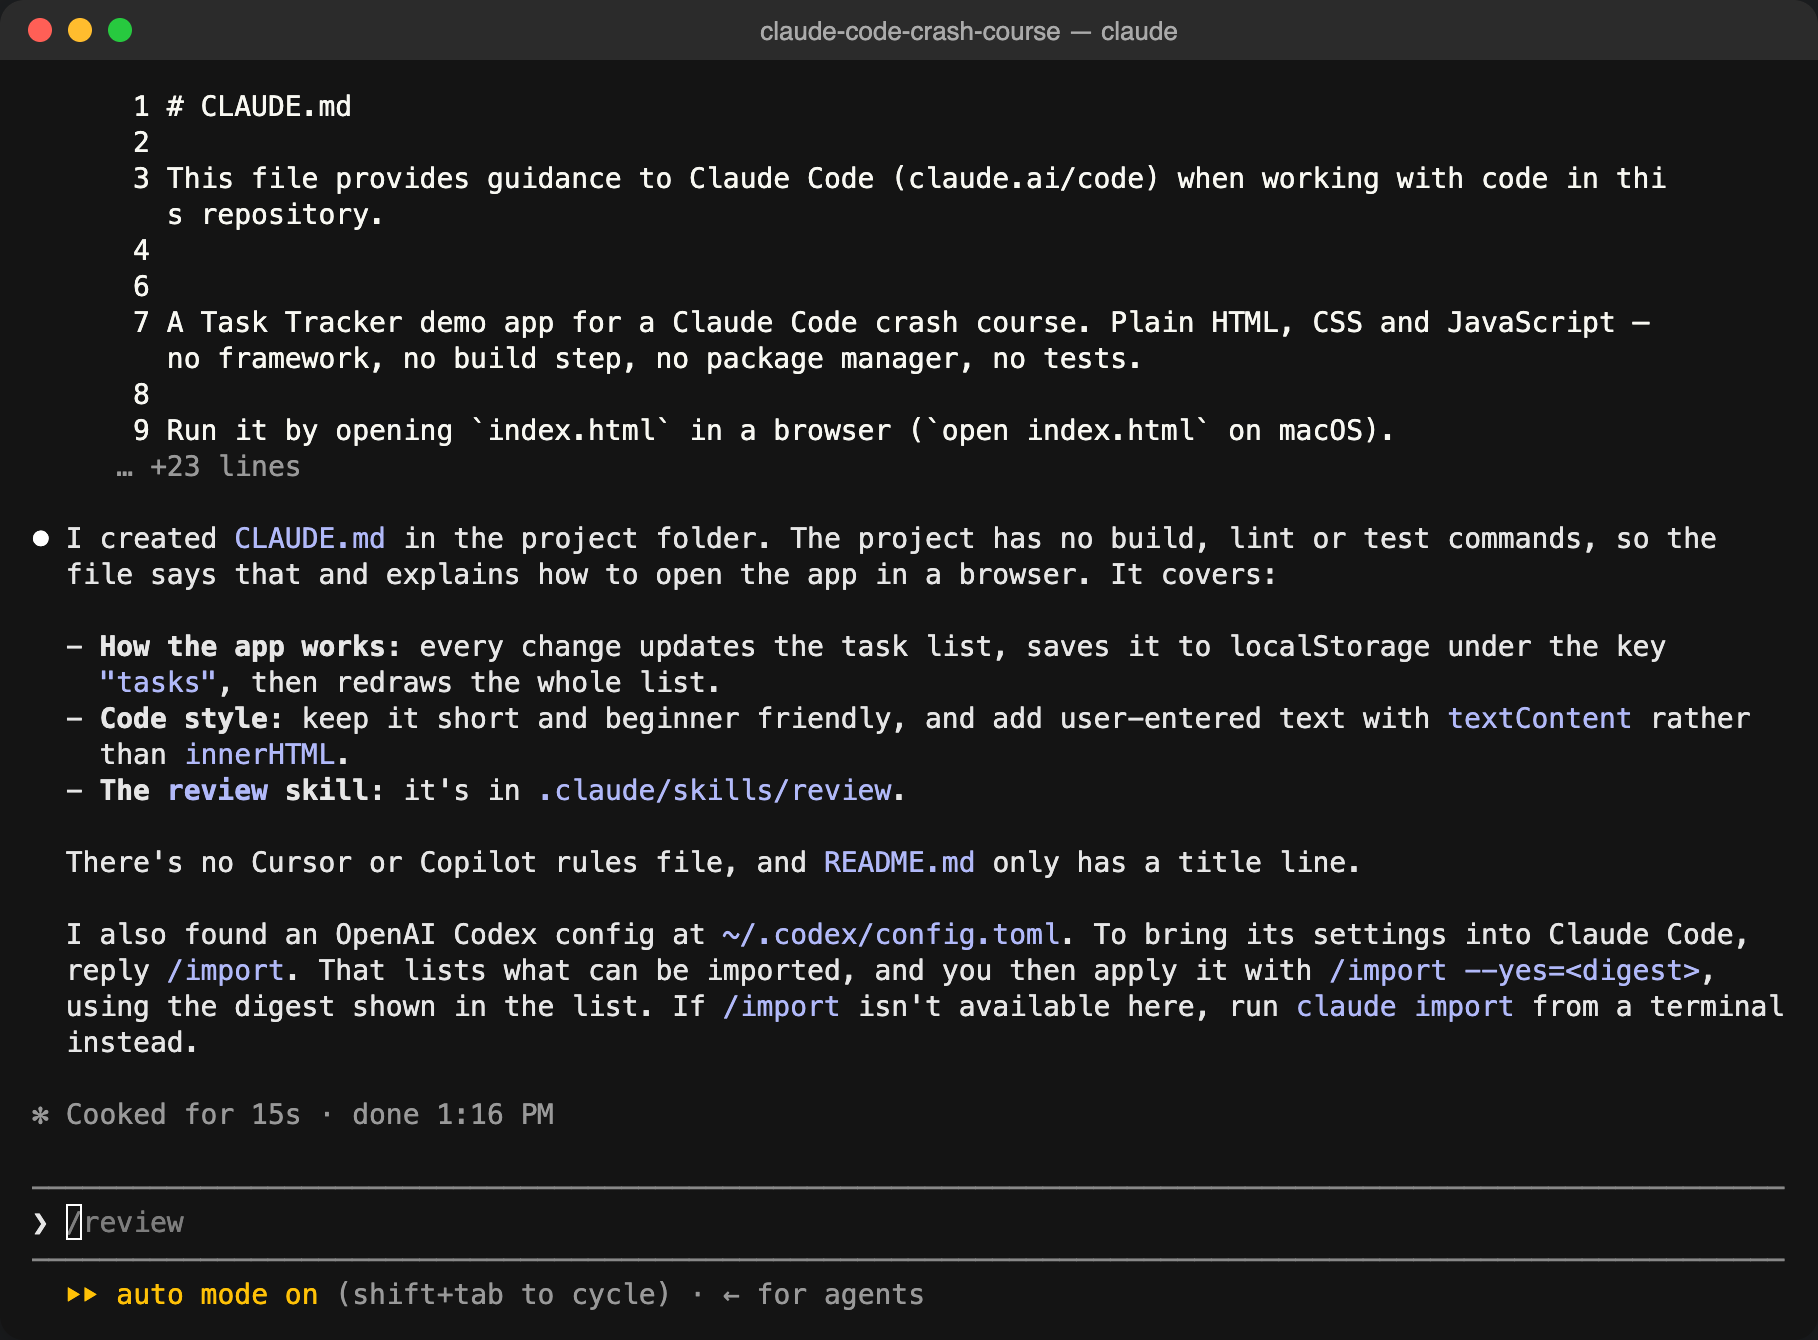
Task: Click the 'This file provides guidance' line 3
Action: tap(916, 196)
